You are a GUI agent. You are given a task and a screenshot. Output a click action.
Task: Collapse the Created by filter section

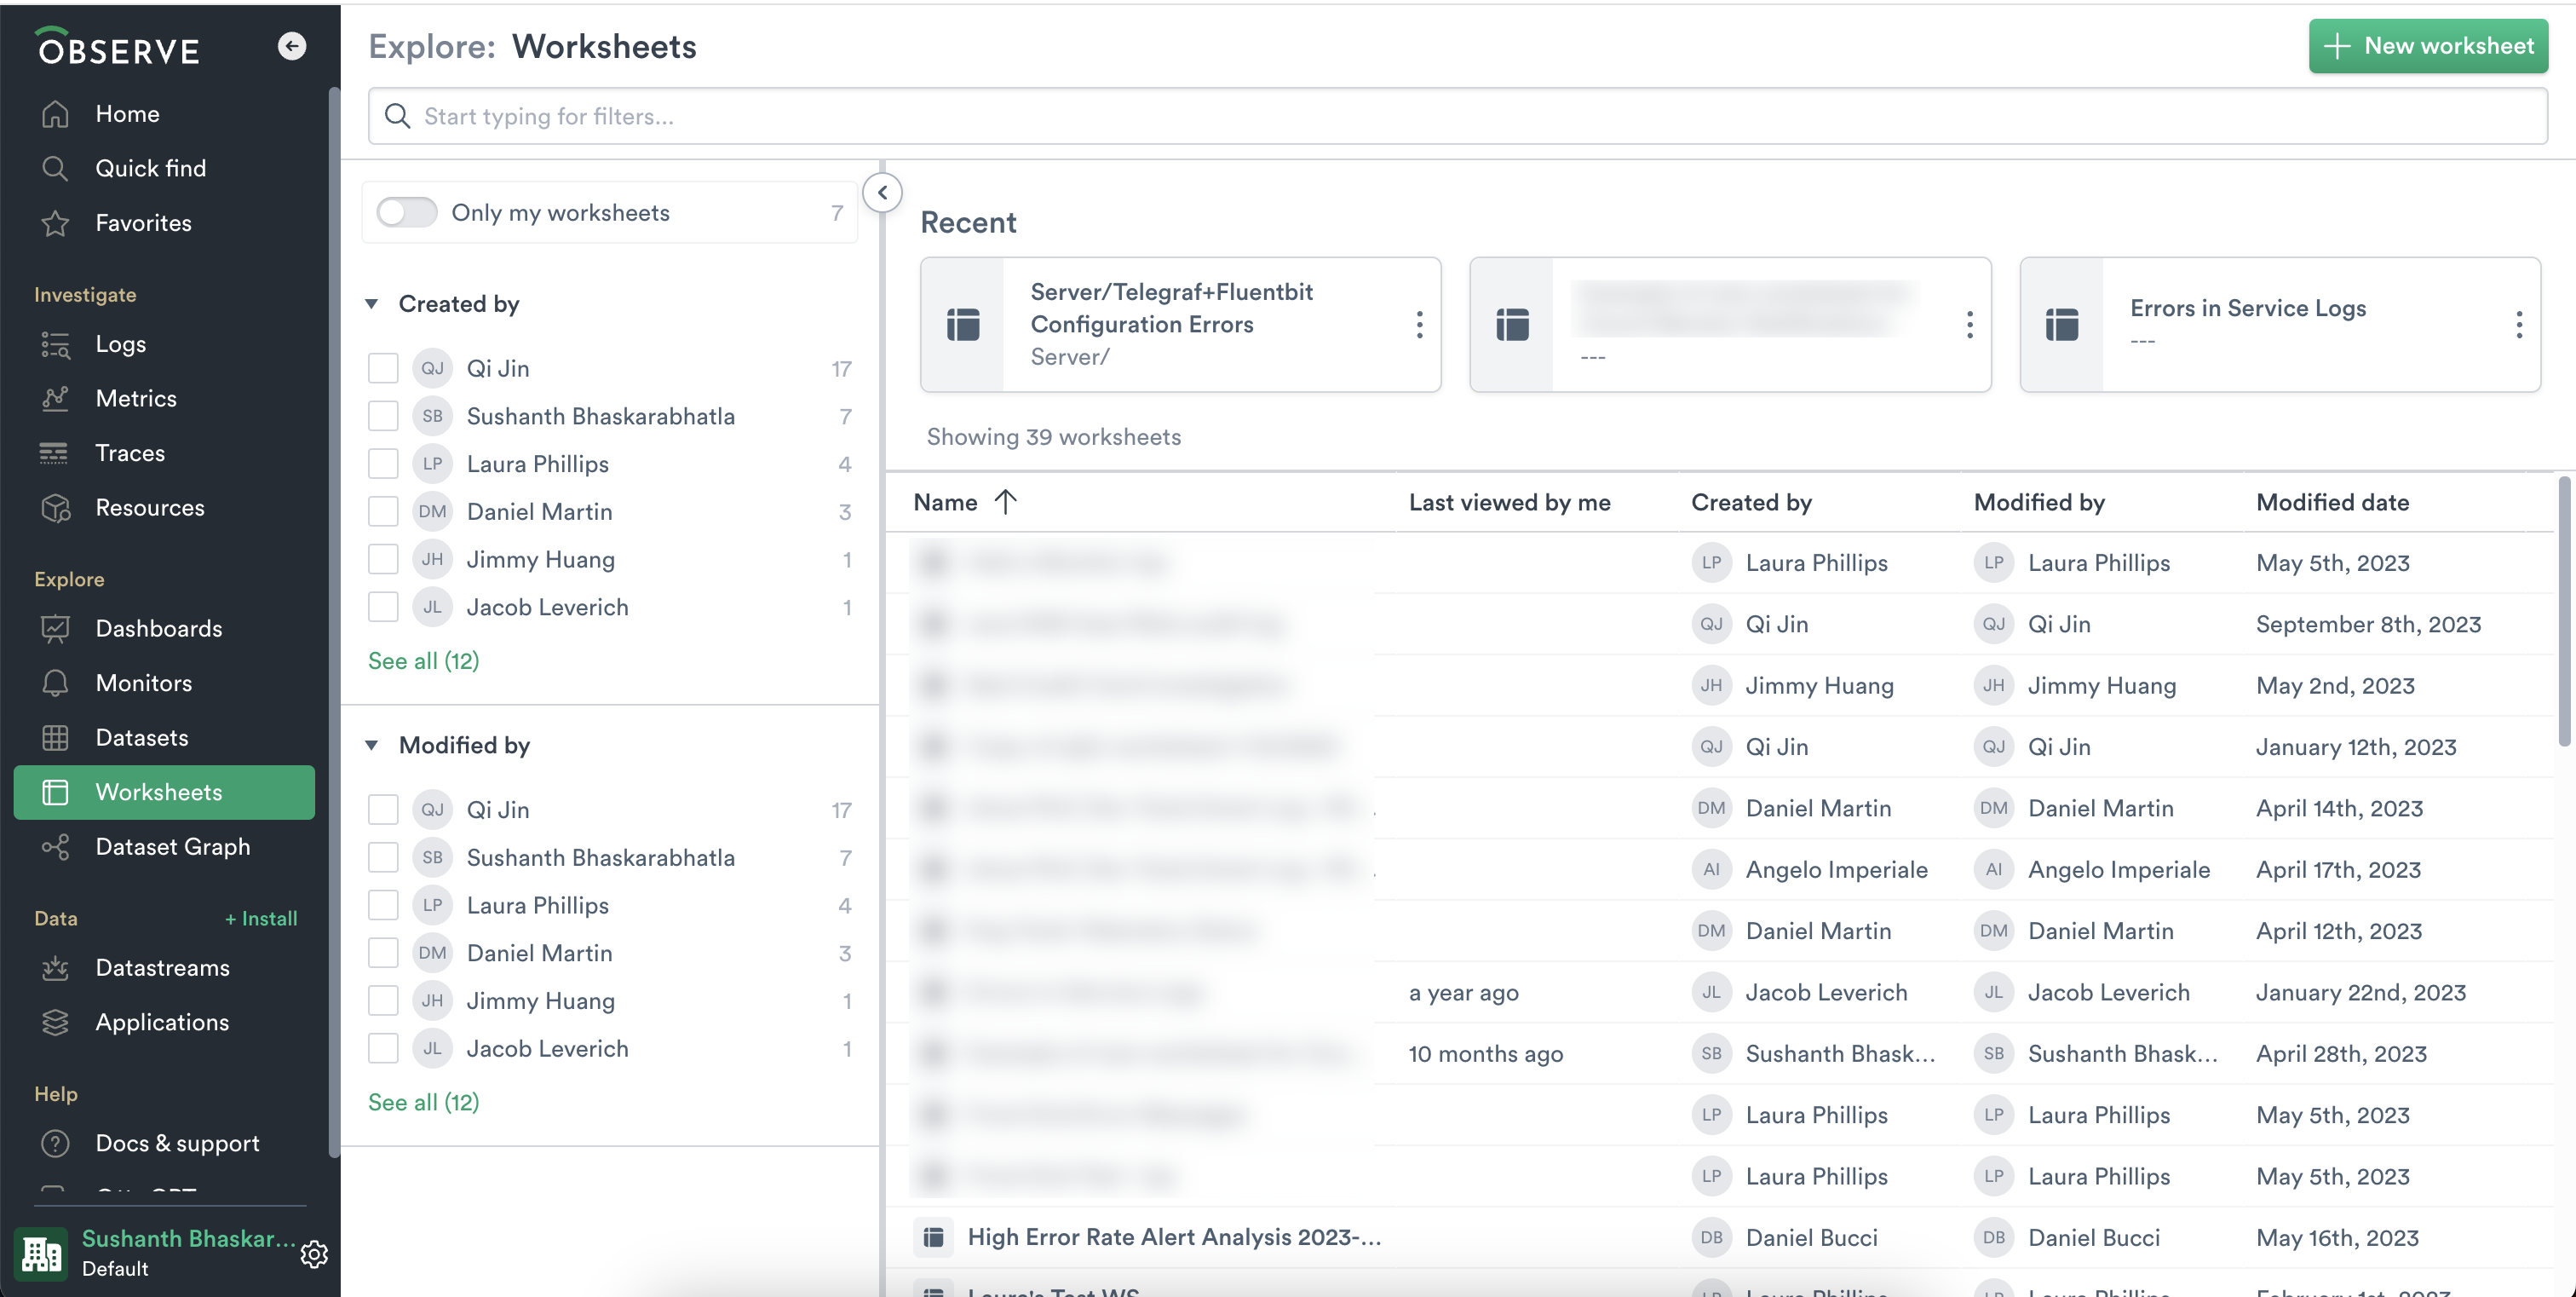pyautogui.click(x=372, y=304)
